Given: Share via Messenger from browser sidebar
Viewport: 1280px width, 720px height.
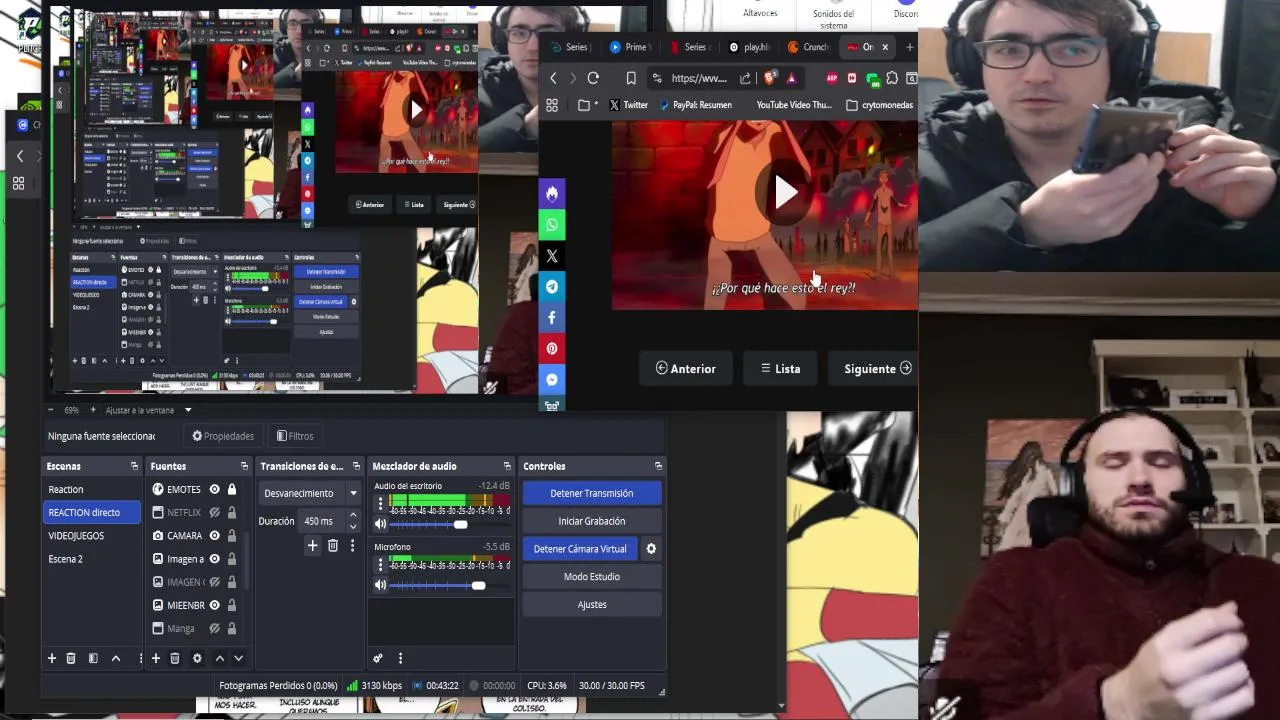Looking at the screenshot, I should pos(552,380).
